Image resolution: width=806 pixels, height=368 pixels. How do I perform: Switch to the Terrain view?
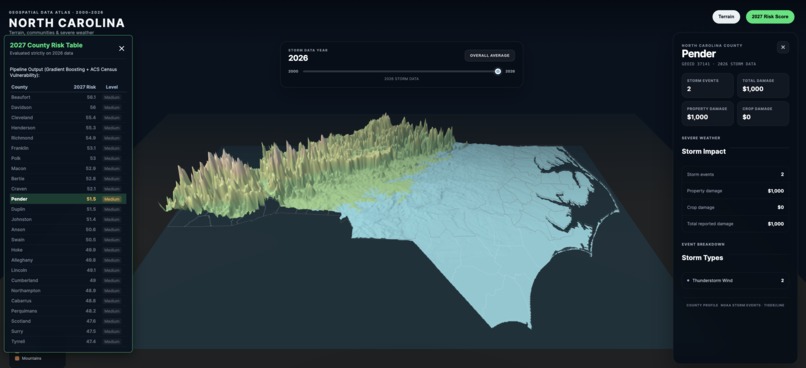coord(726,17)
